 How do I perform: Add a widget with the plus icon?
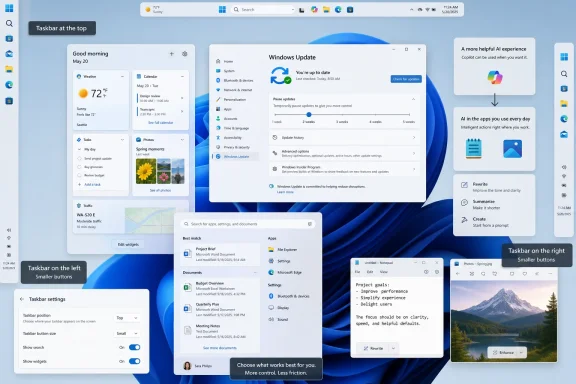point(172,54)
